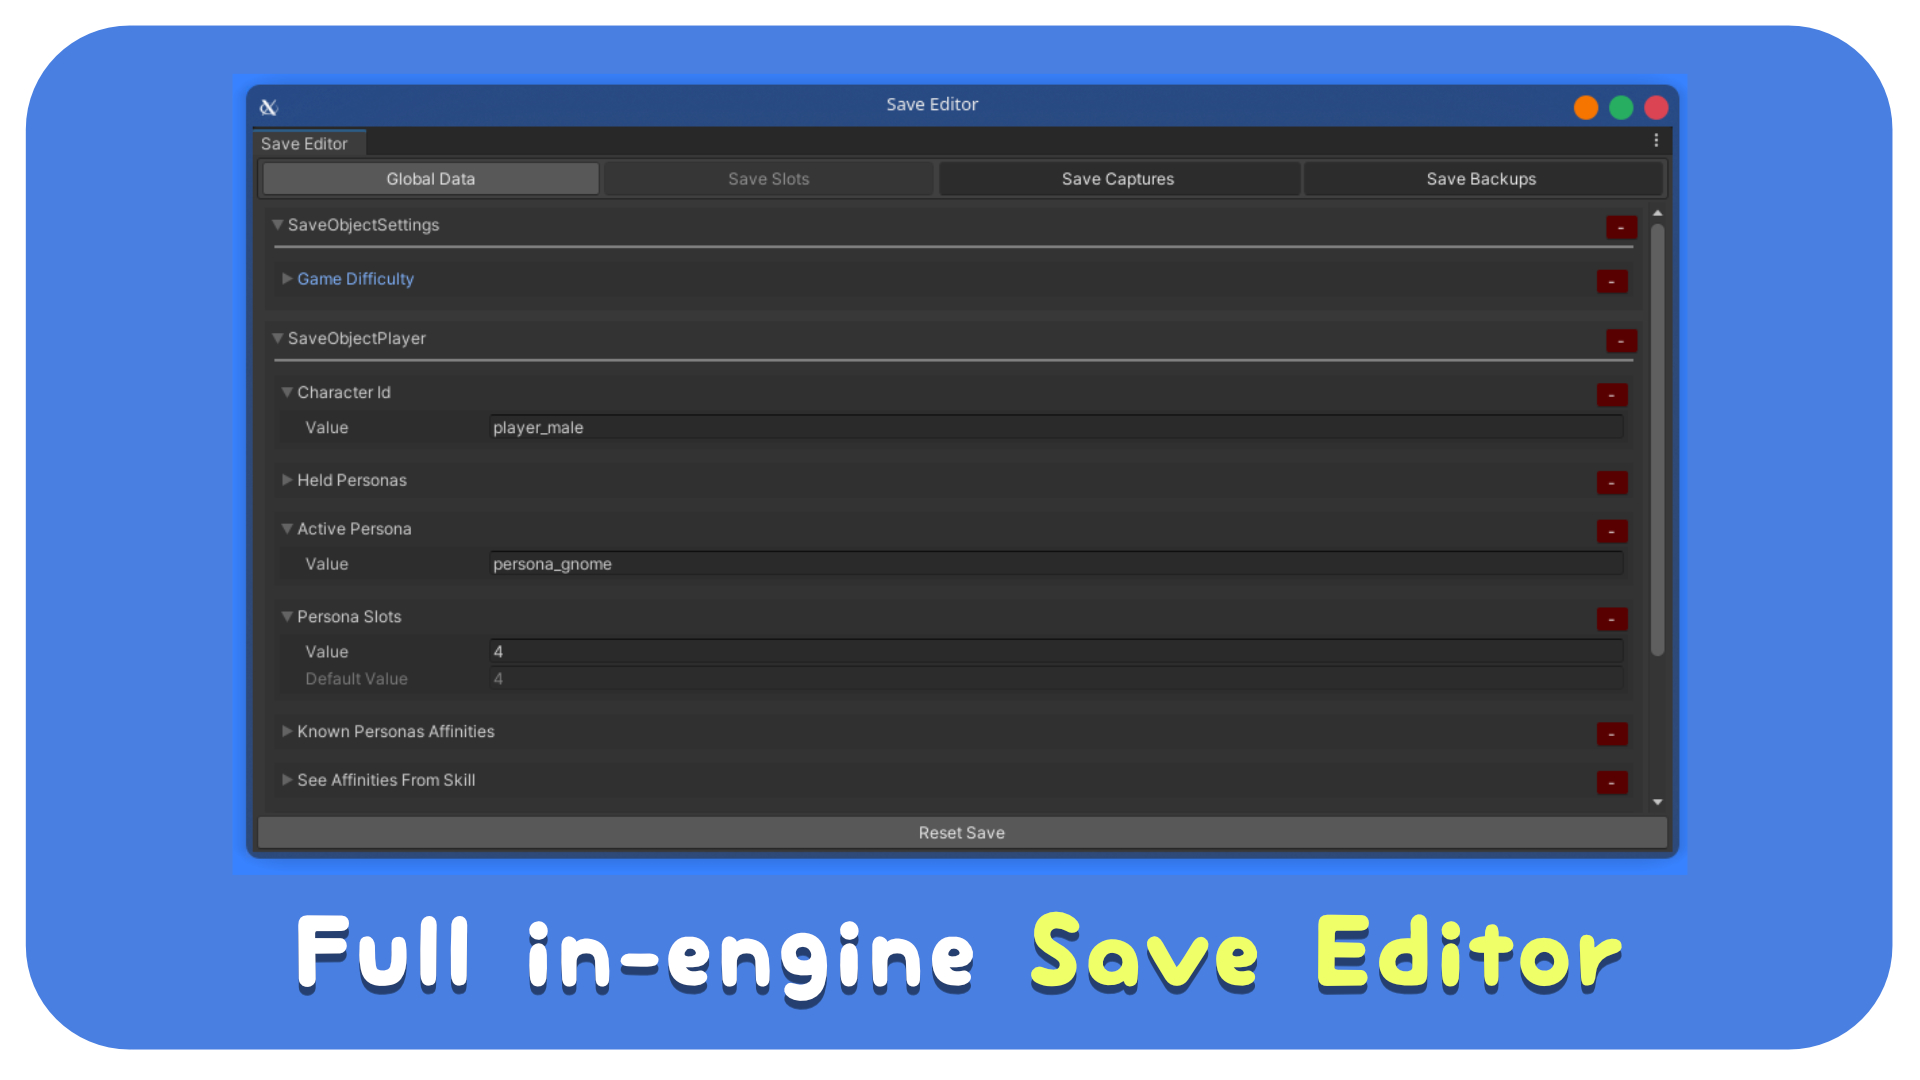The image size is (1920, 1080).
Task: Click the minus button for Known Personas Affinities
Action: coord(1611,734)
